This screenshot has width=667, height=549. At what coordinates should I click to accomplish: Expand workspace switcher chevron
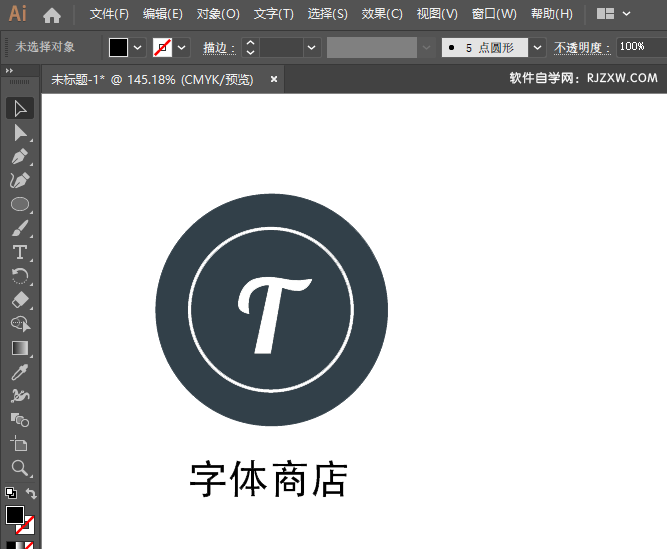coord(627,14)
